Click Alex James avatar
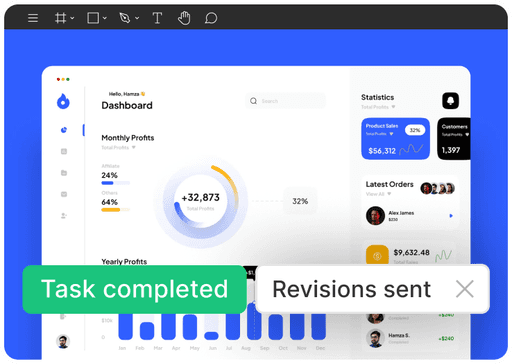 pos(375,216)
